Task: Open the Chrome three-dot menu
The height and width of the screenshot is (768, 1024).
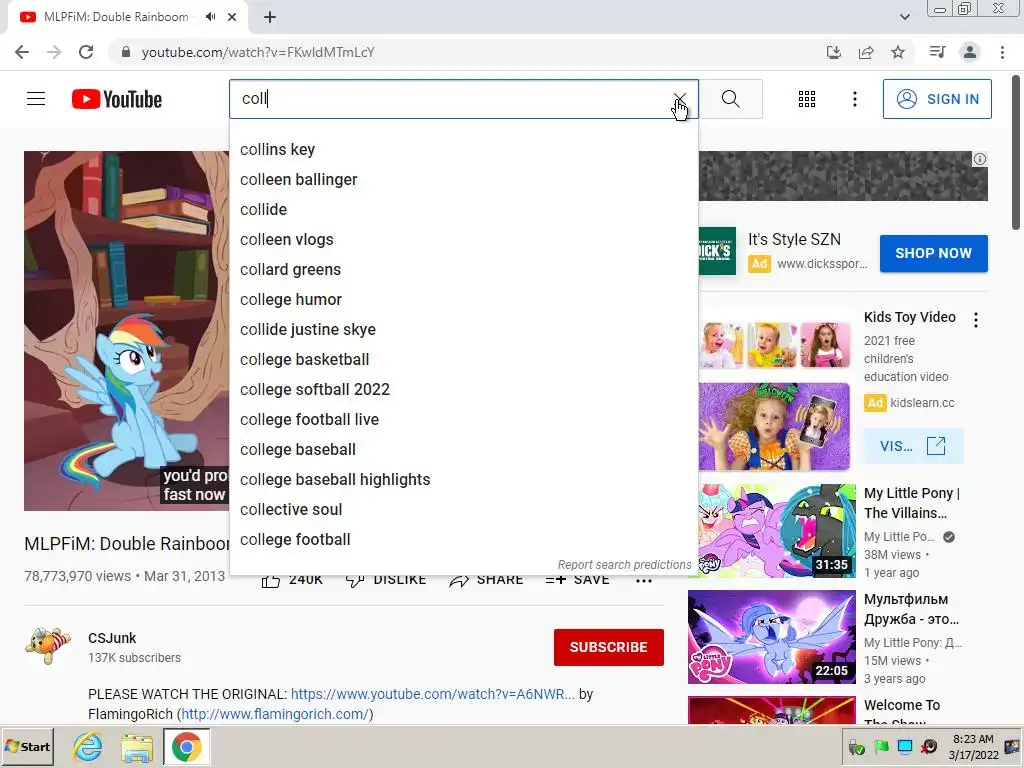Action: [1002, 52]
